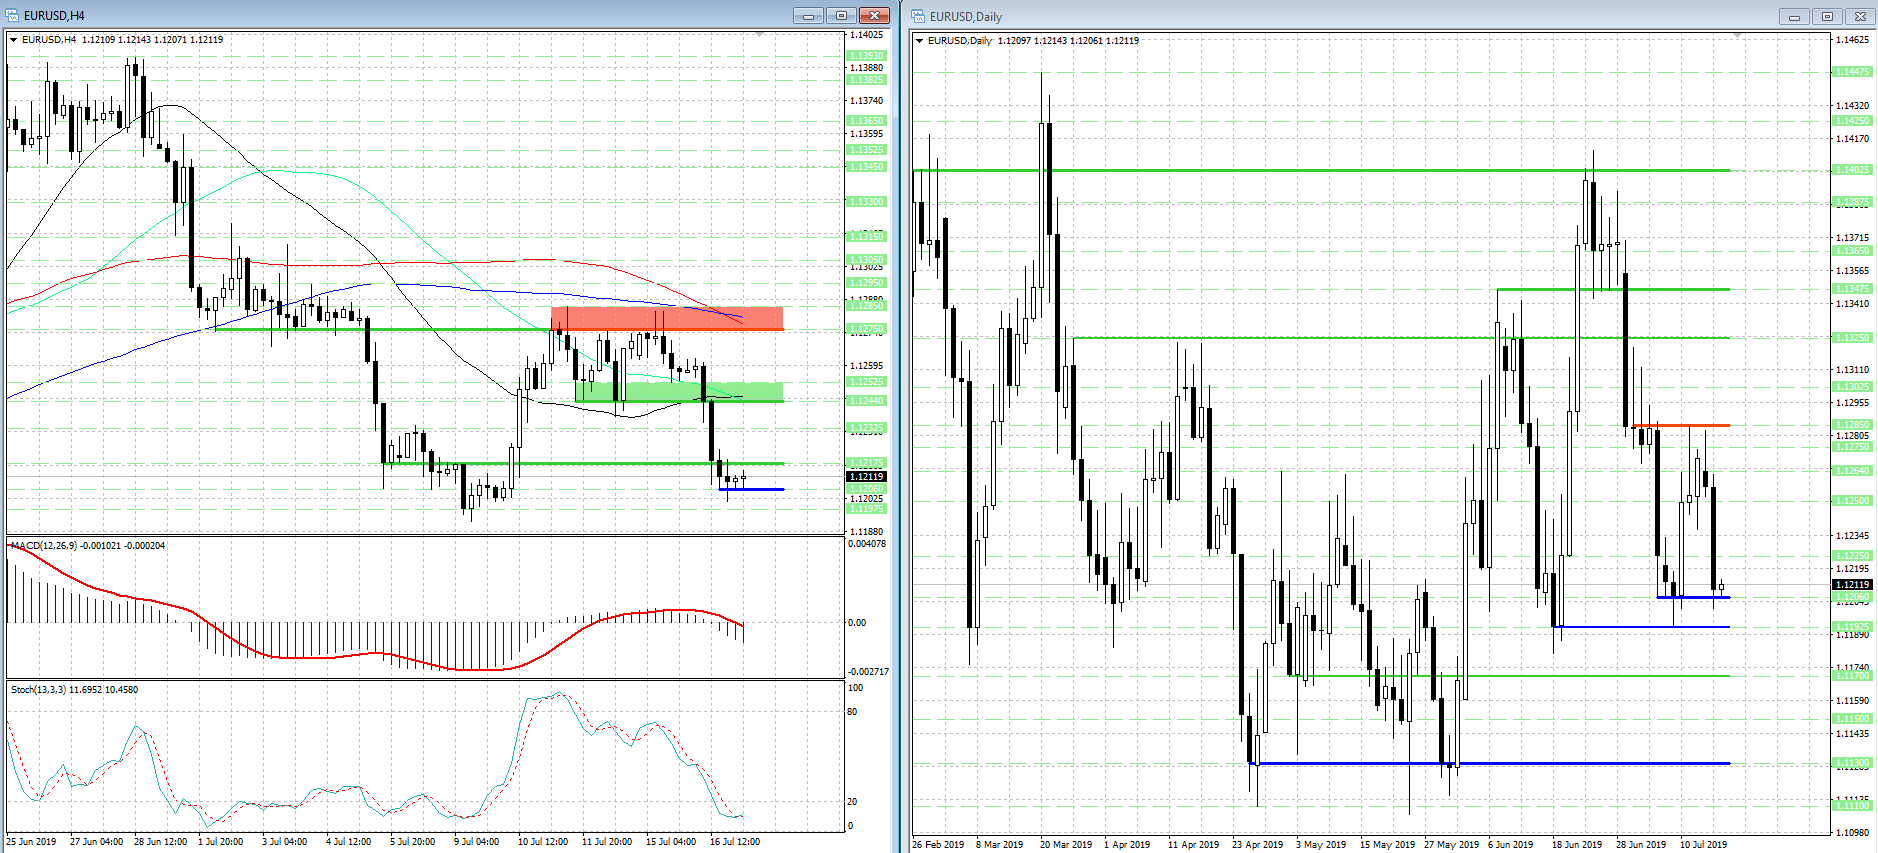
Task: Click the 1.13250 level label on Daily scale
Action: pyautogui.click(x=1852, y=338)
